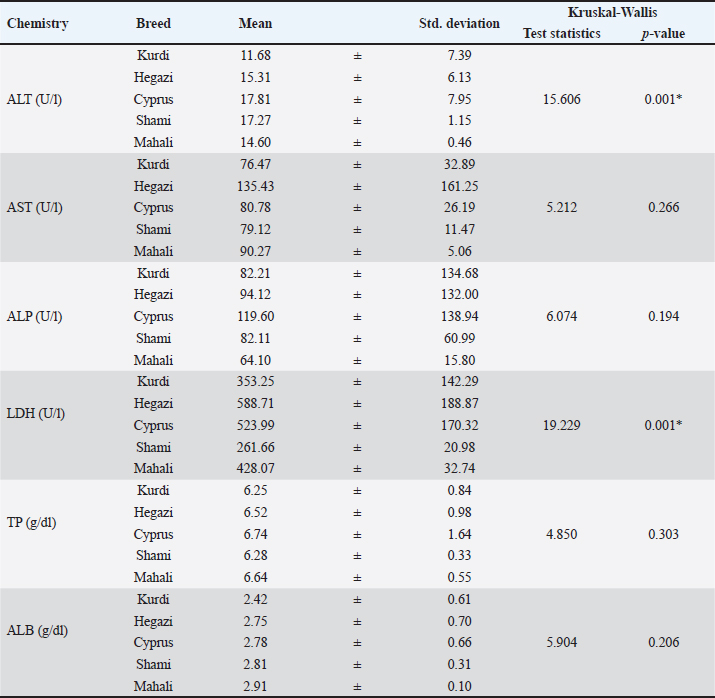The height and width of the screenshot is (698, 715).
Task: Select the test statistic value 19.229
Action: (561, 425)
